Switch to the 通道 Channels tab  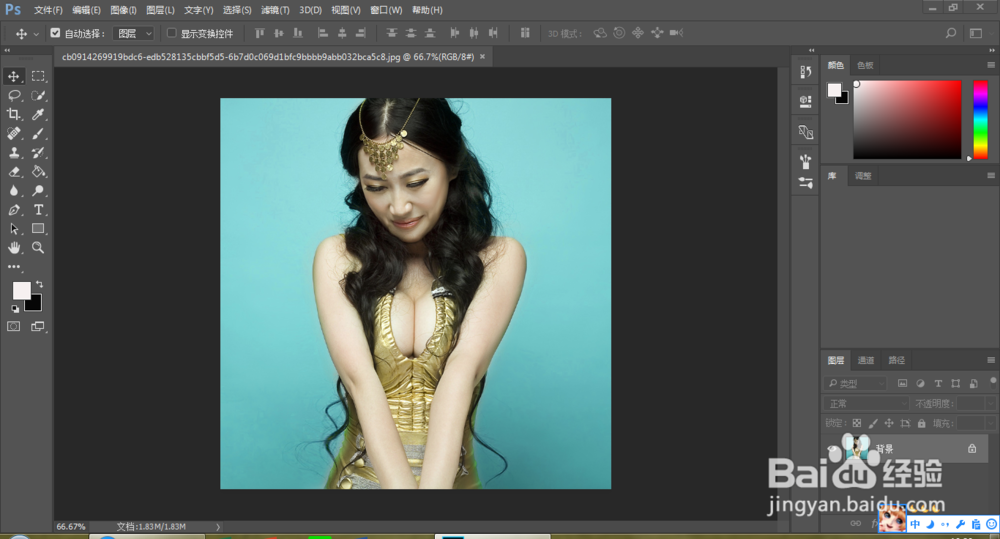[x=866, y=360]
